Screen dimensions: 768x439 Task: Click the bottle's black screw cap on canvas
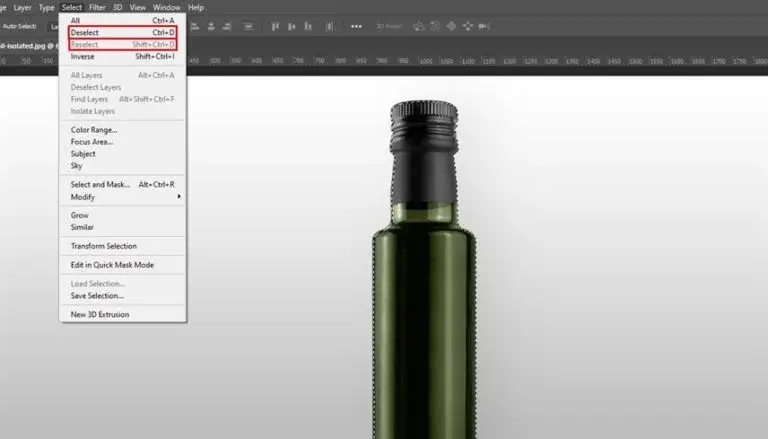[x=424, y=125]
